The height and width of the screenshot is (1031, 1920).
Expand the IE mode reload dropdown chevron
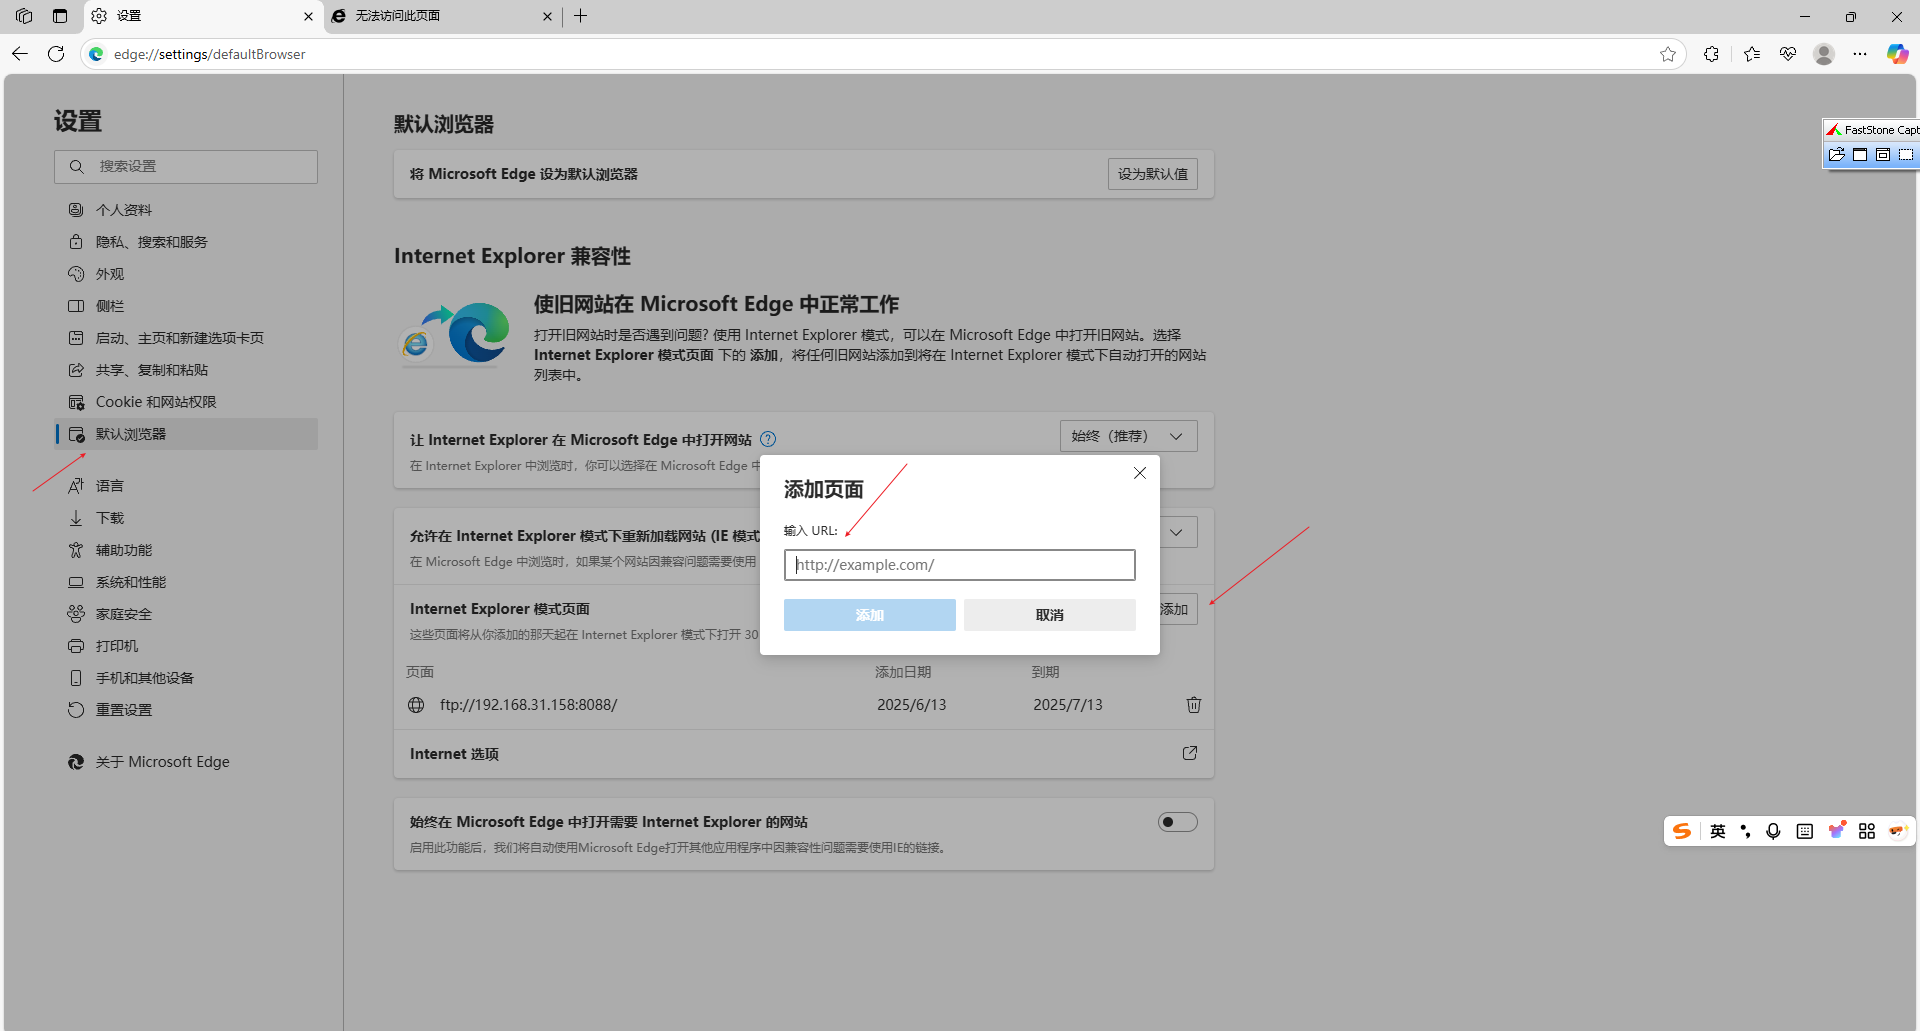pos(1177,532)
